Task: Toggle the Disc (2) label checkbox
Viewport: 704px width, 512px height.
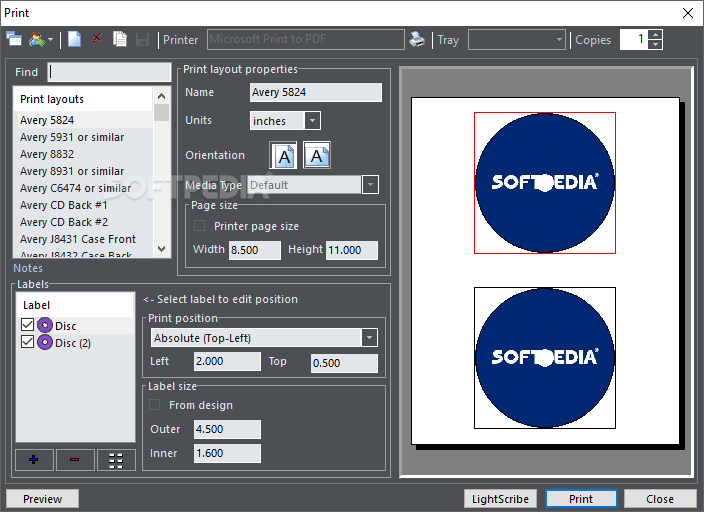Action: (x=27, y=342)
